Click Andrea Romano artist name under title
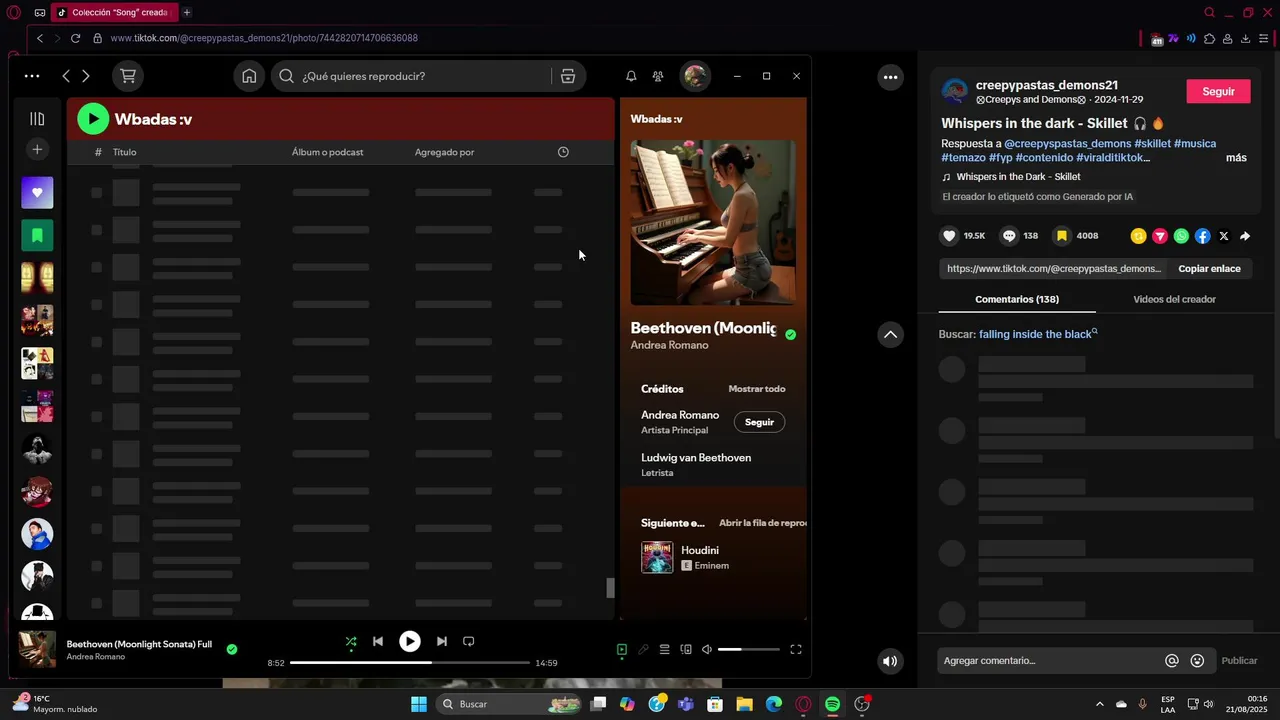 669,345
